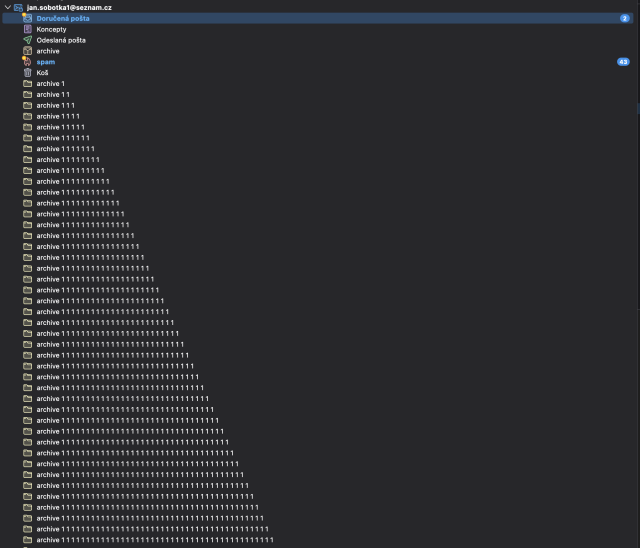Select the Koncepty folder label

tap(52, 29)
